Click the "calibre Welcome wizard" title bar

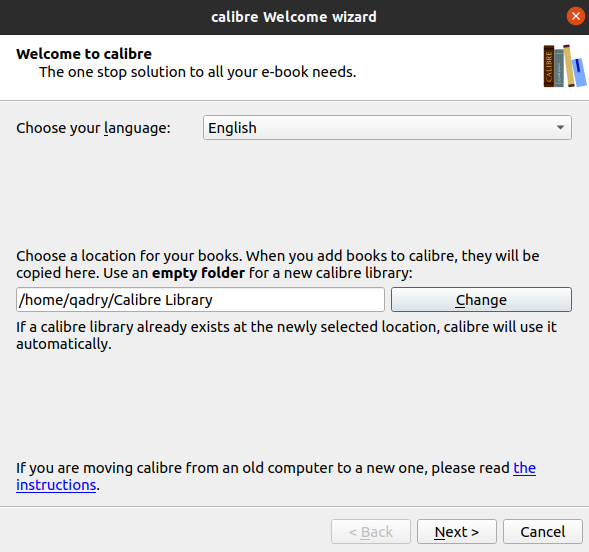click(294, 17)
